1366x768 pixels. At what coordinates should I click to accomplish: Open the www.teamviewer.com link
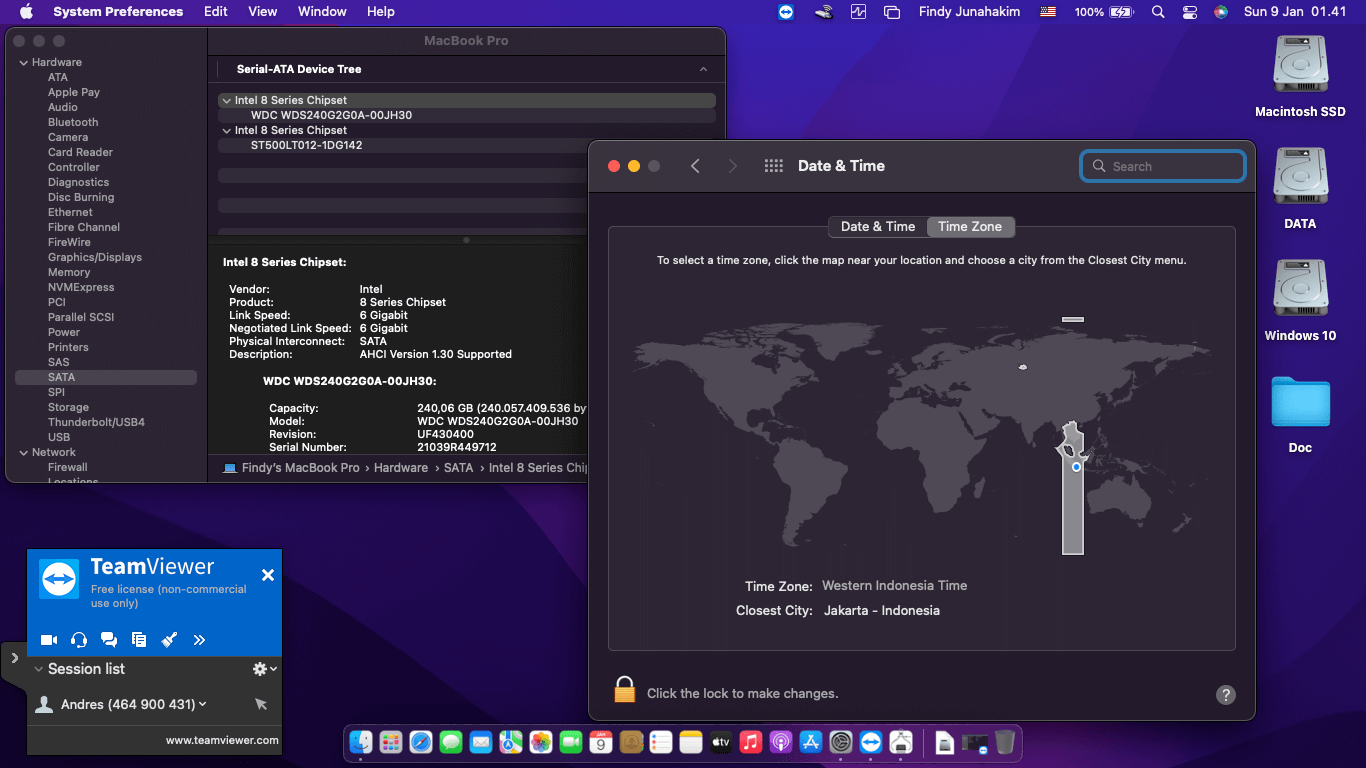click(222, 740)
